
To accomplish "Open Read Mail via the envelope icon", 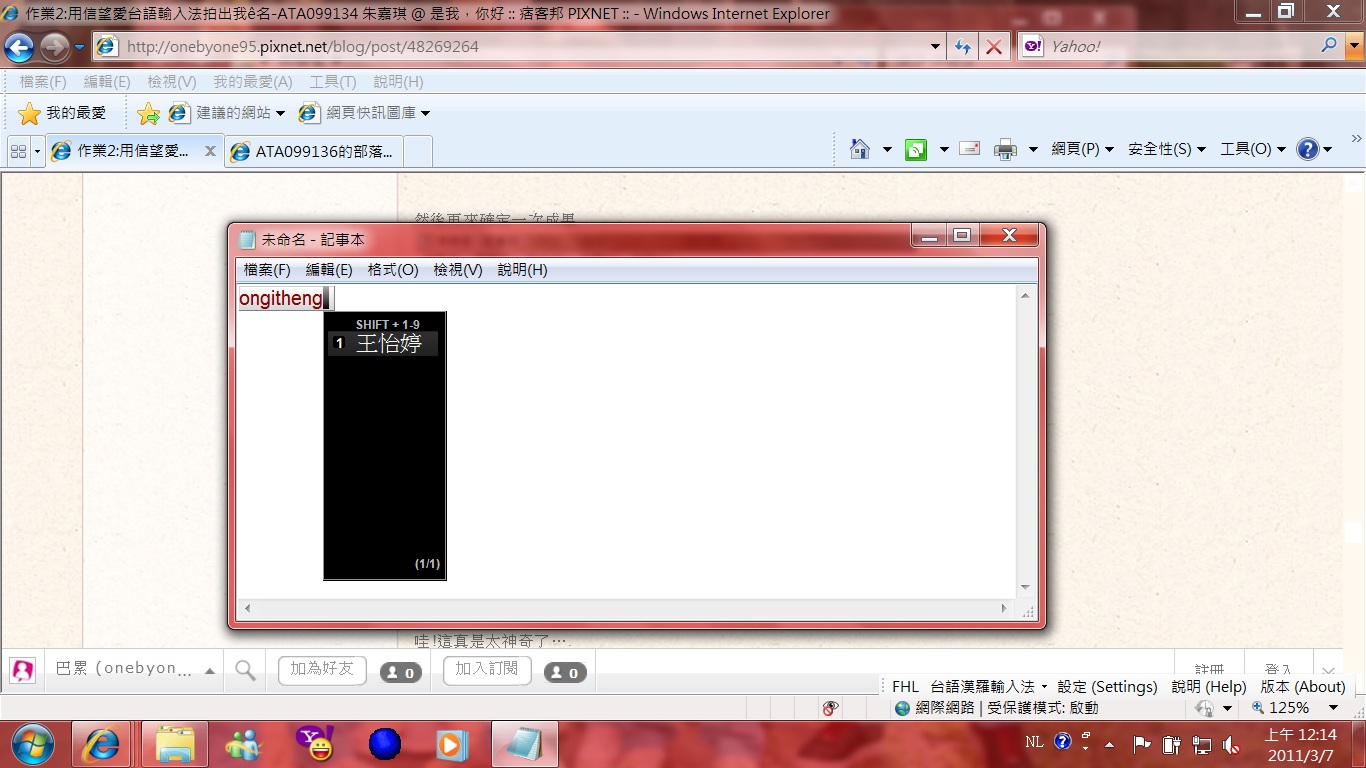I will 969,148.
